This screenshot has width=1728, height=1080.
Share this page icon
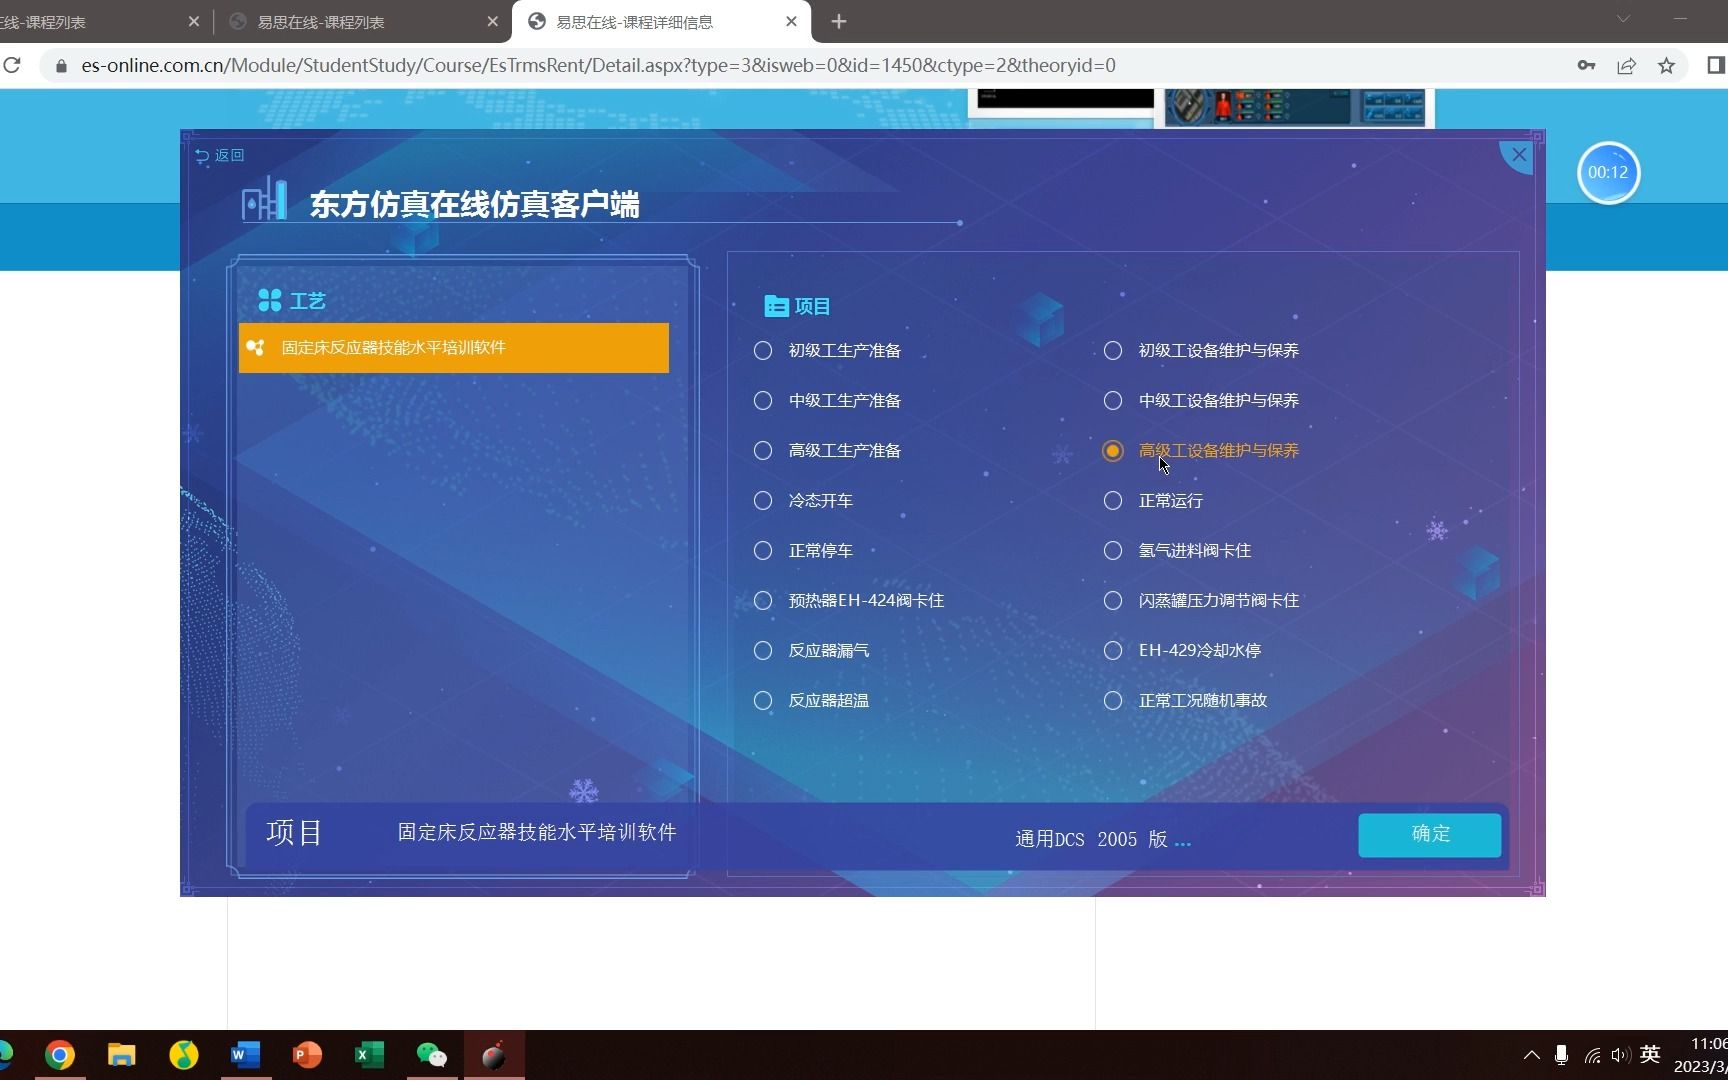click(1626, 66)
